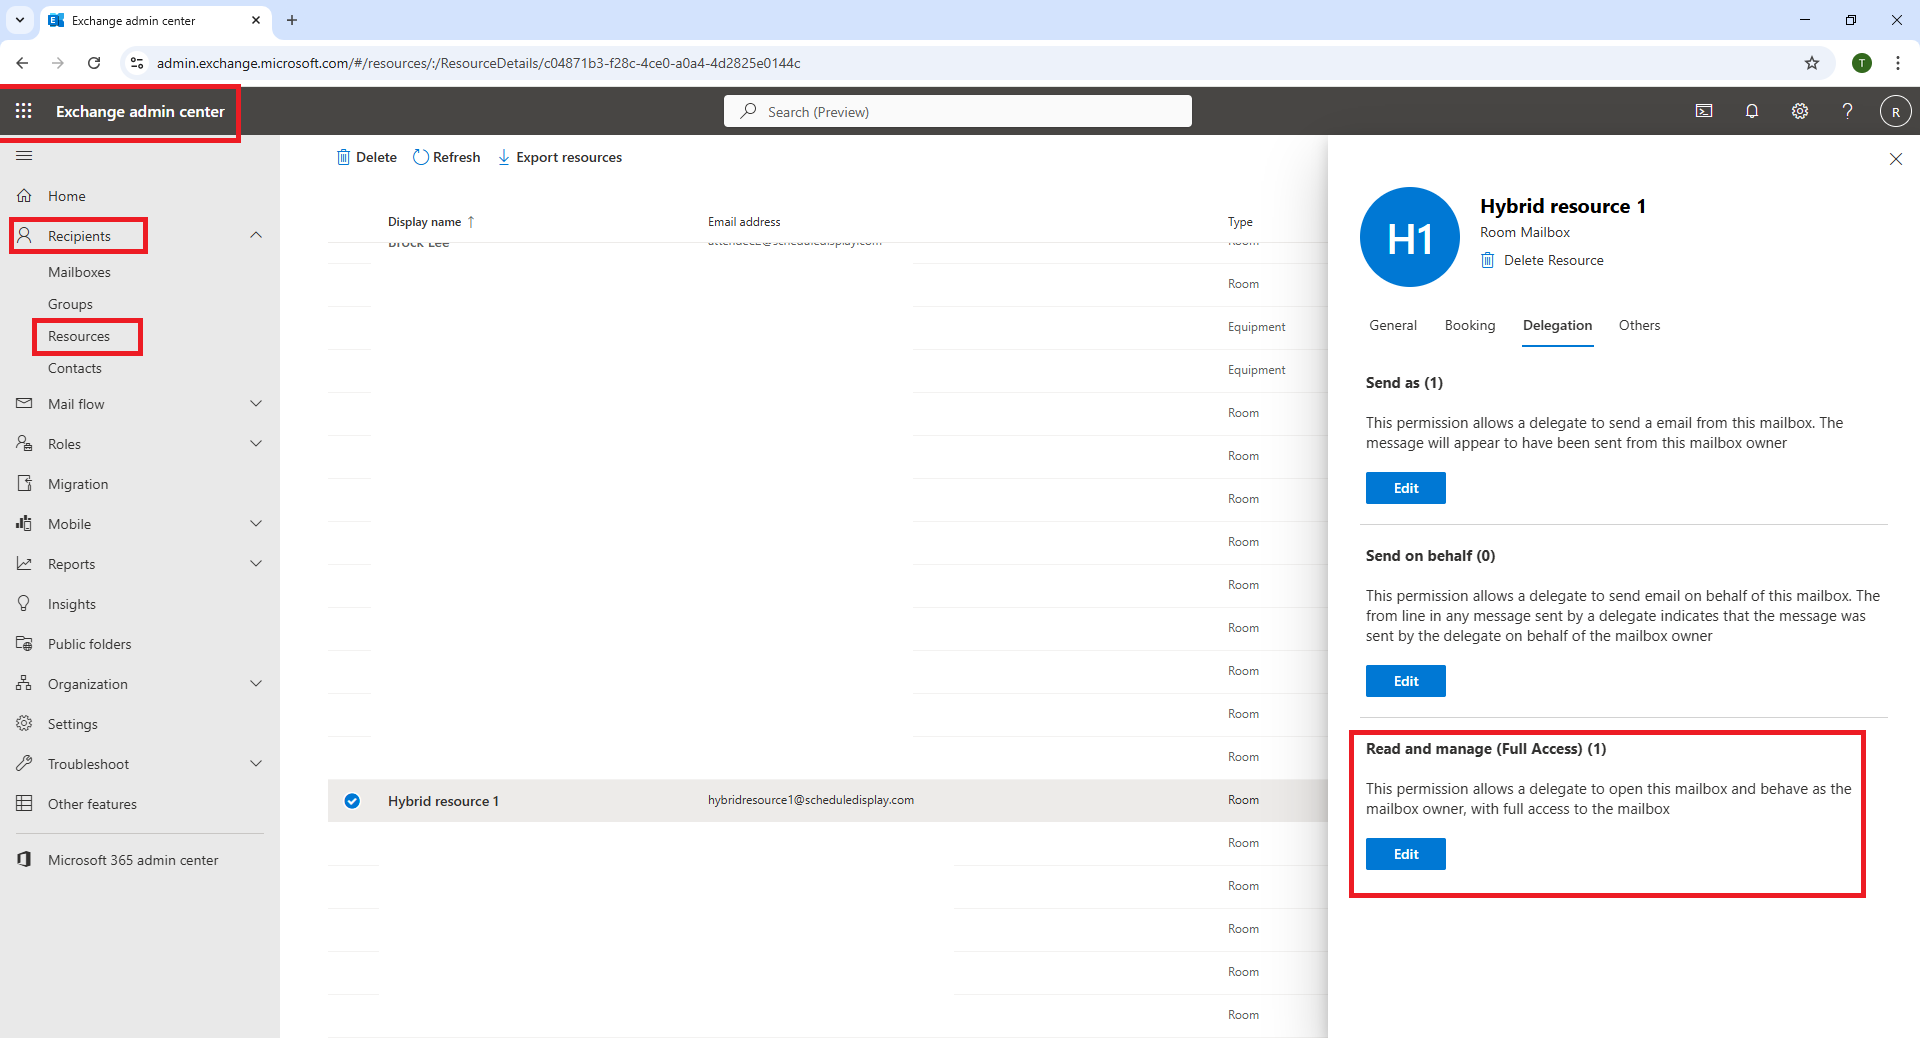Open the settings gear in header

(1800, 111)
